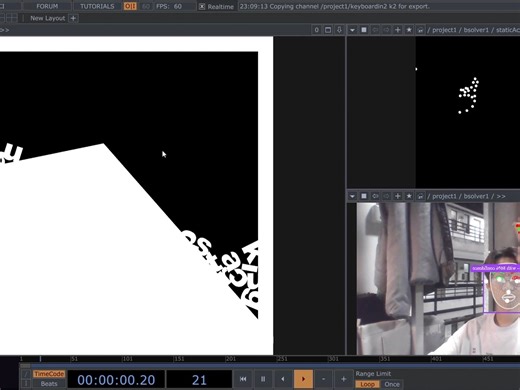The image size is (520, 390).
Task: Expand left pane path >> chevrons
Action: coord(5,30)
